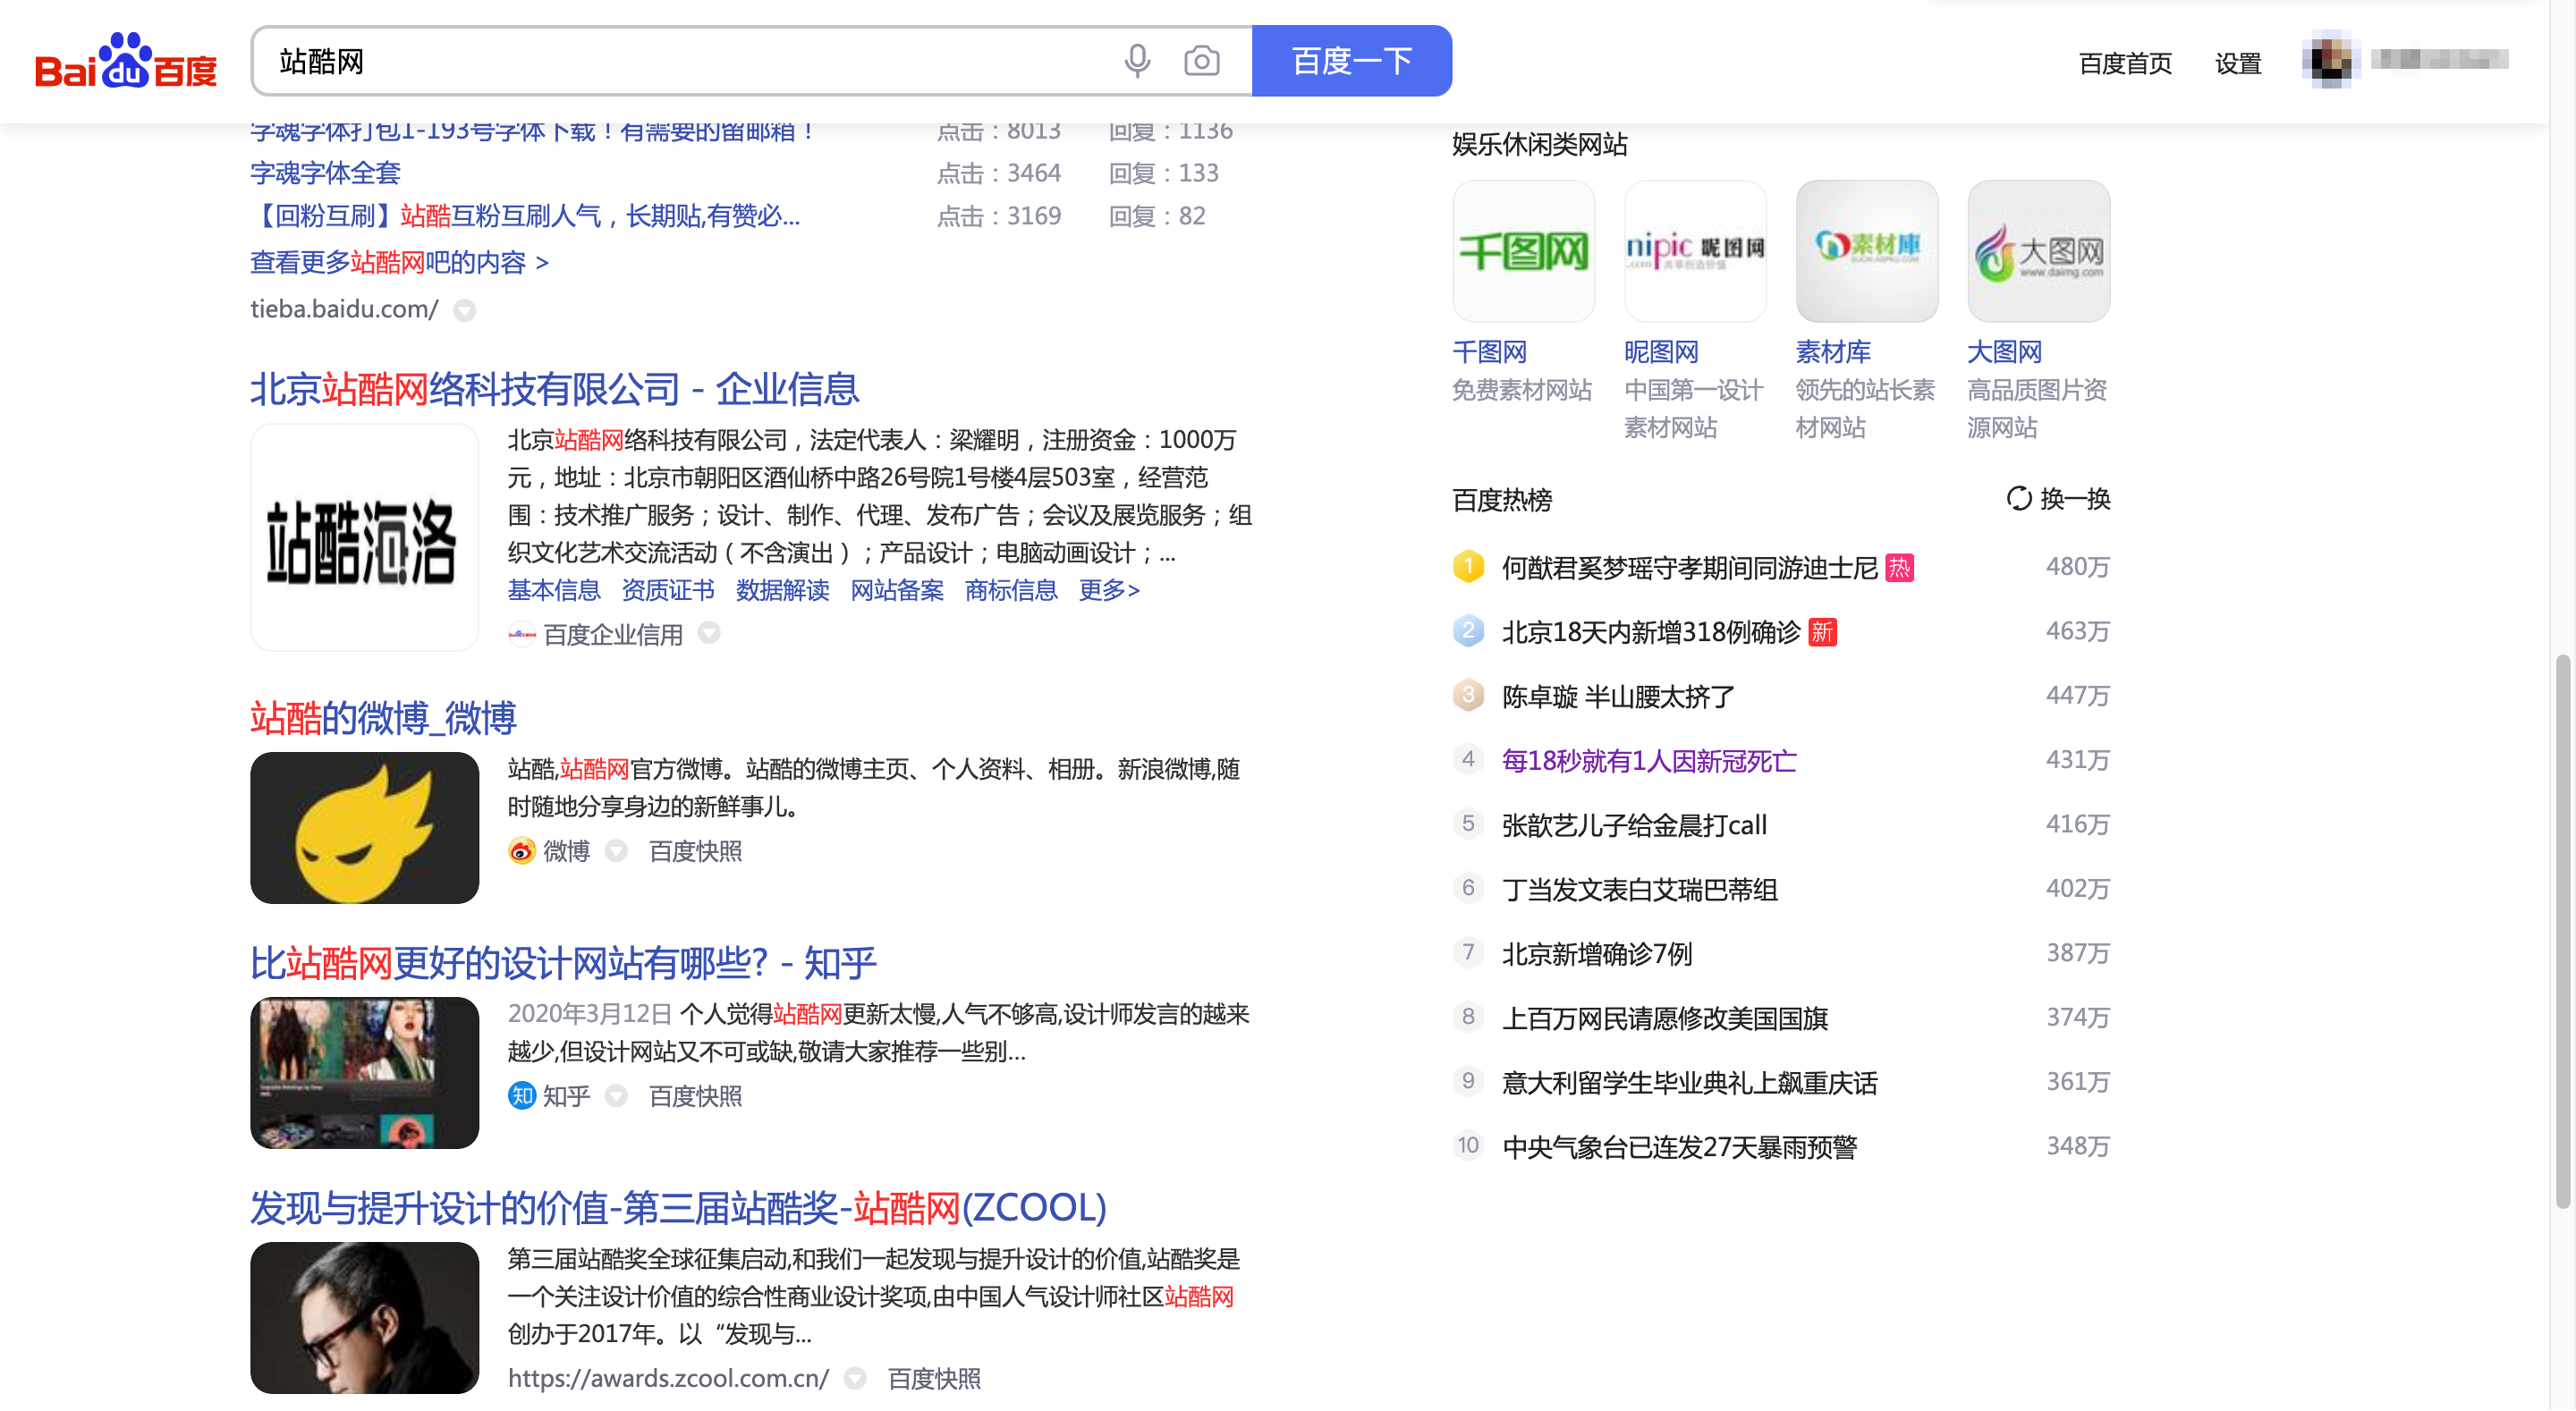
Task: Expand options arrow next to tieba.baidu.com
Action: pos(465,311)
